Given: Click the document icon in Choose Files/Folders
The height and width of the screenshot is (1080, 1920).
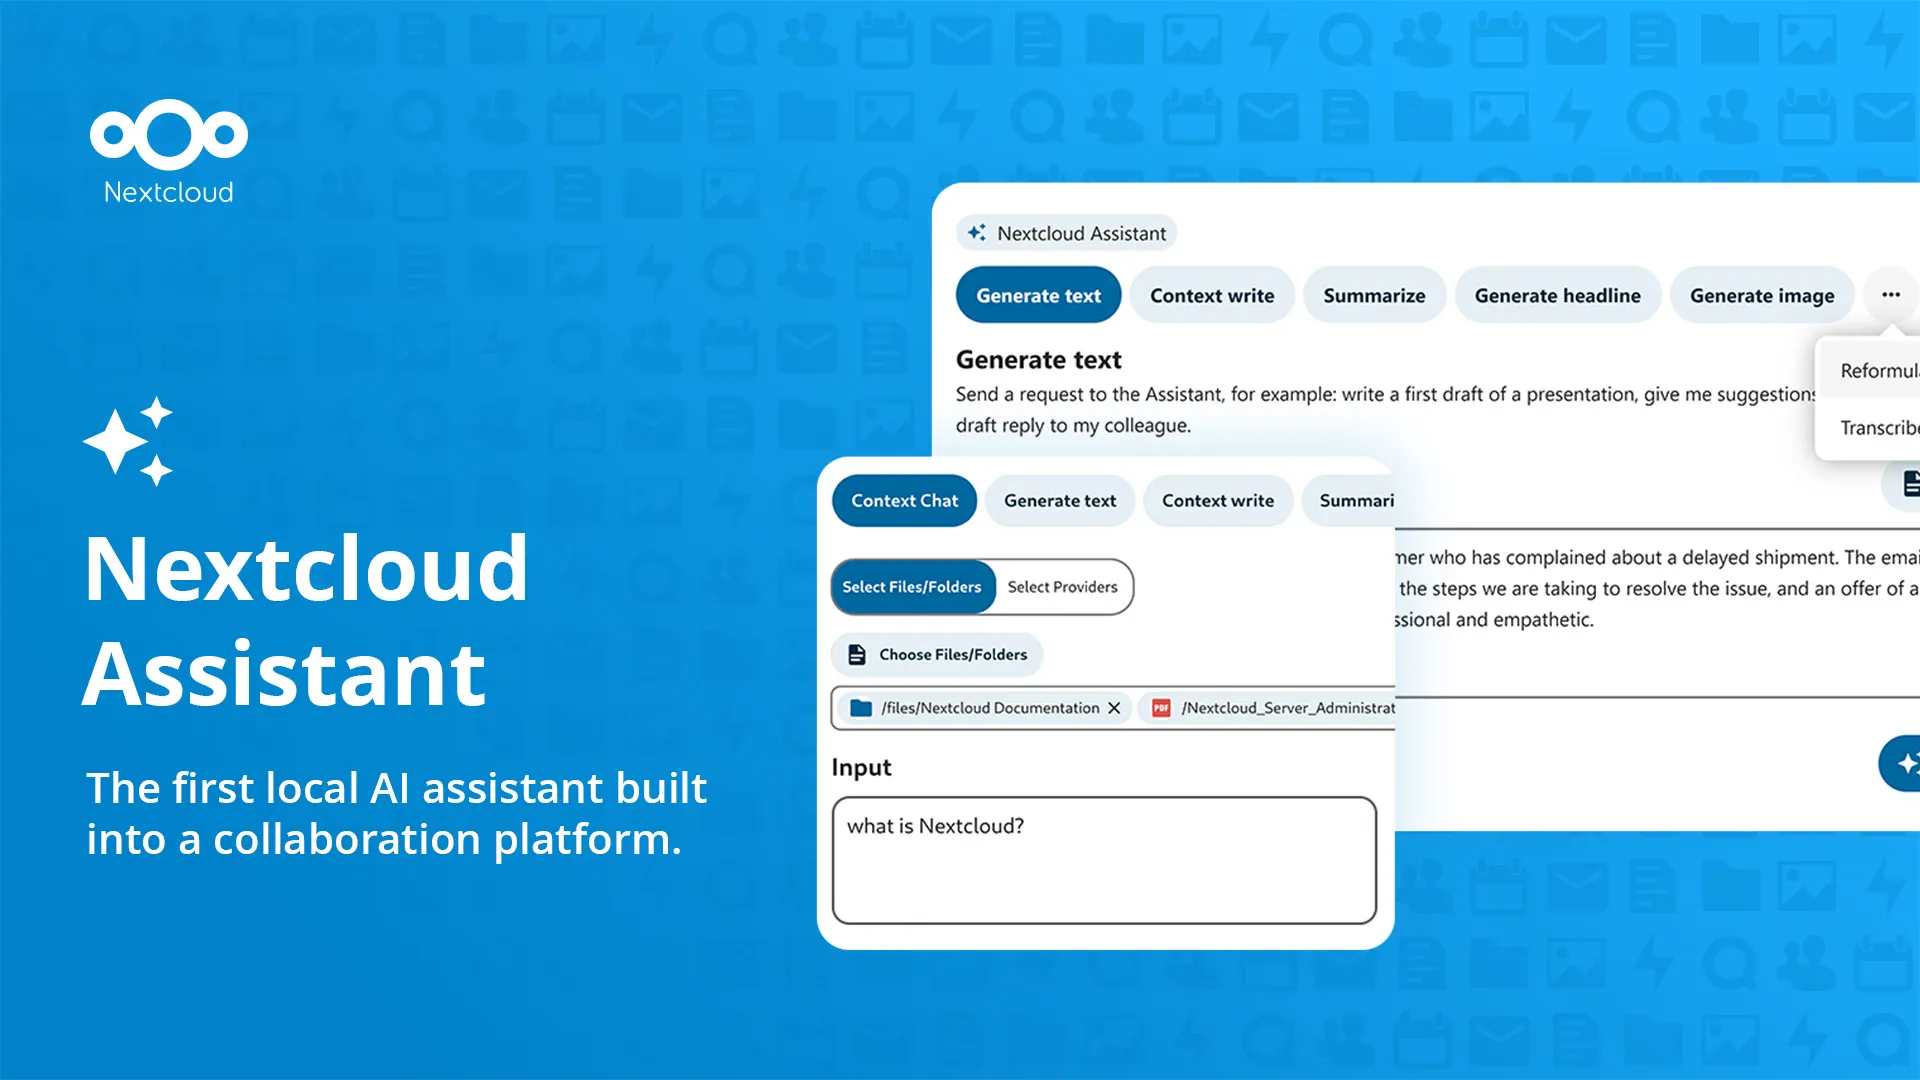Looking at the screenshot, I should (857, 655).
